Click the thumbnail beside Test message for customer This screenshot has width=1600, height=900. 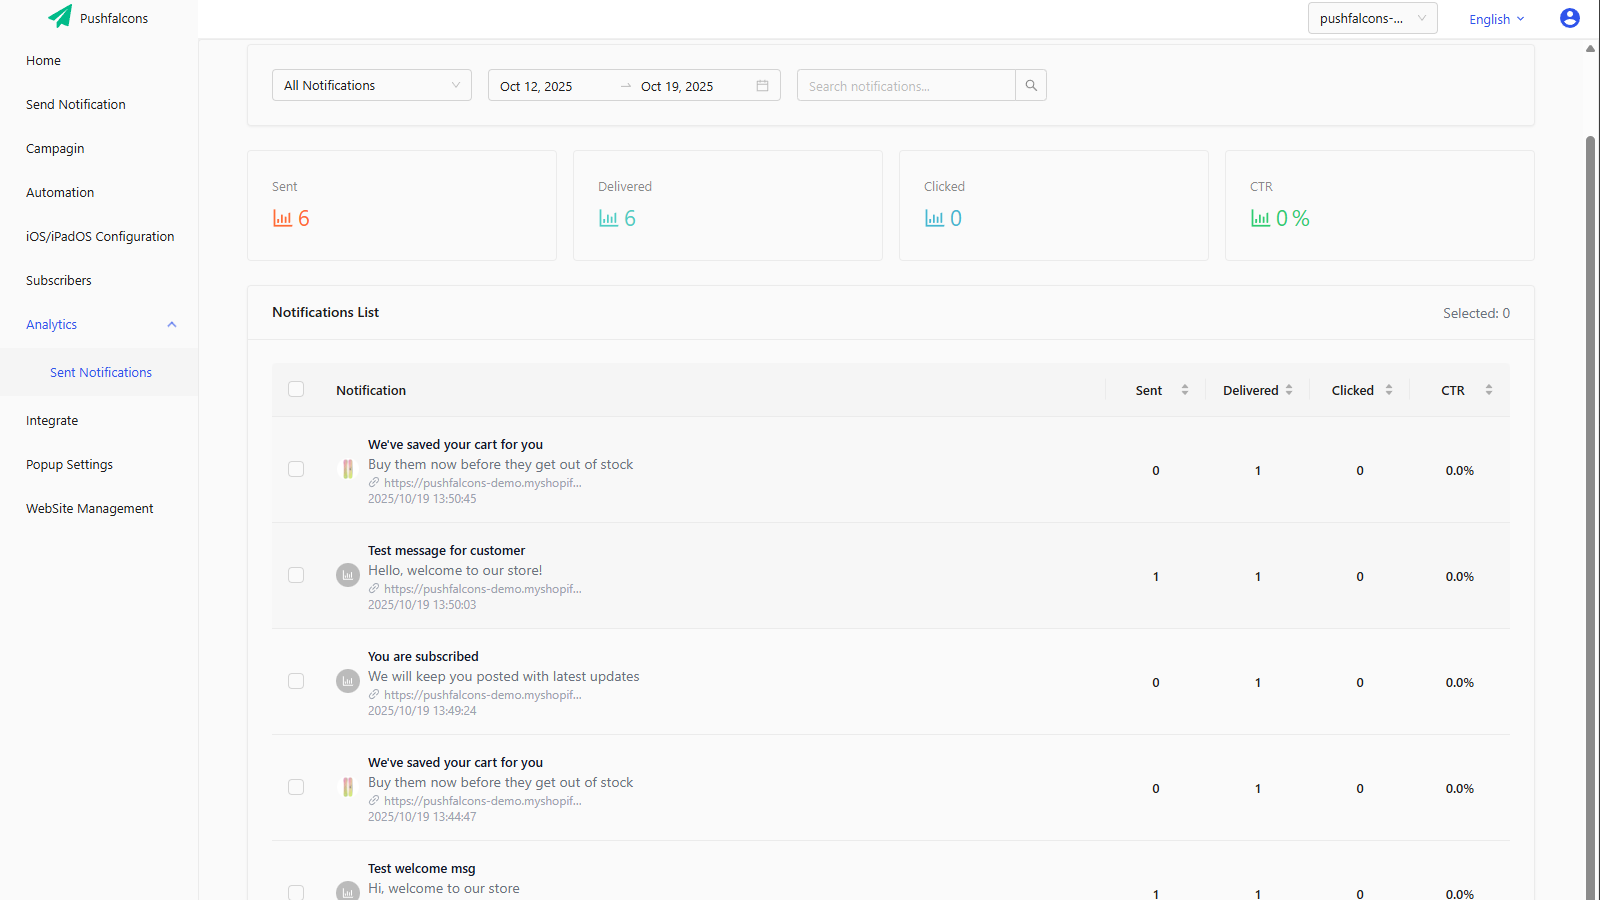coord(347,575)
